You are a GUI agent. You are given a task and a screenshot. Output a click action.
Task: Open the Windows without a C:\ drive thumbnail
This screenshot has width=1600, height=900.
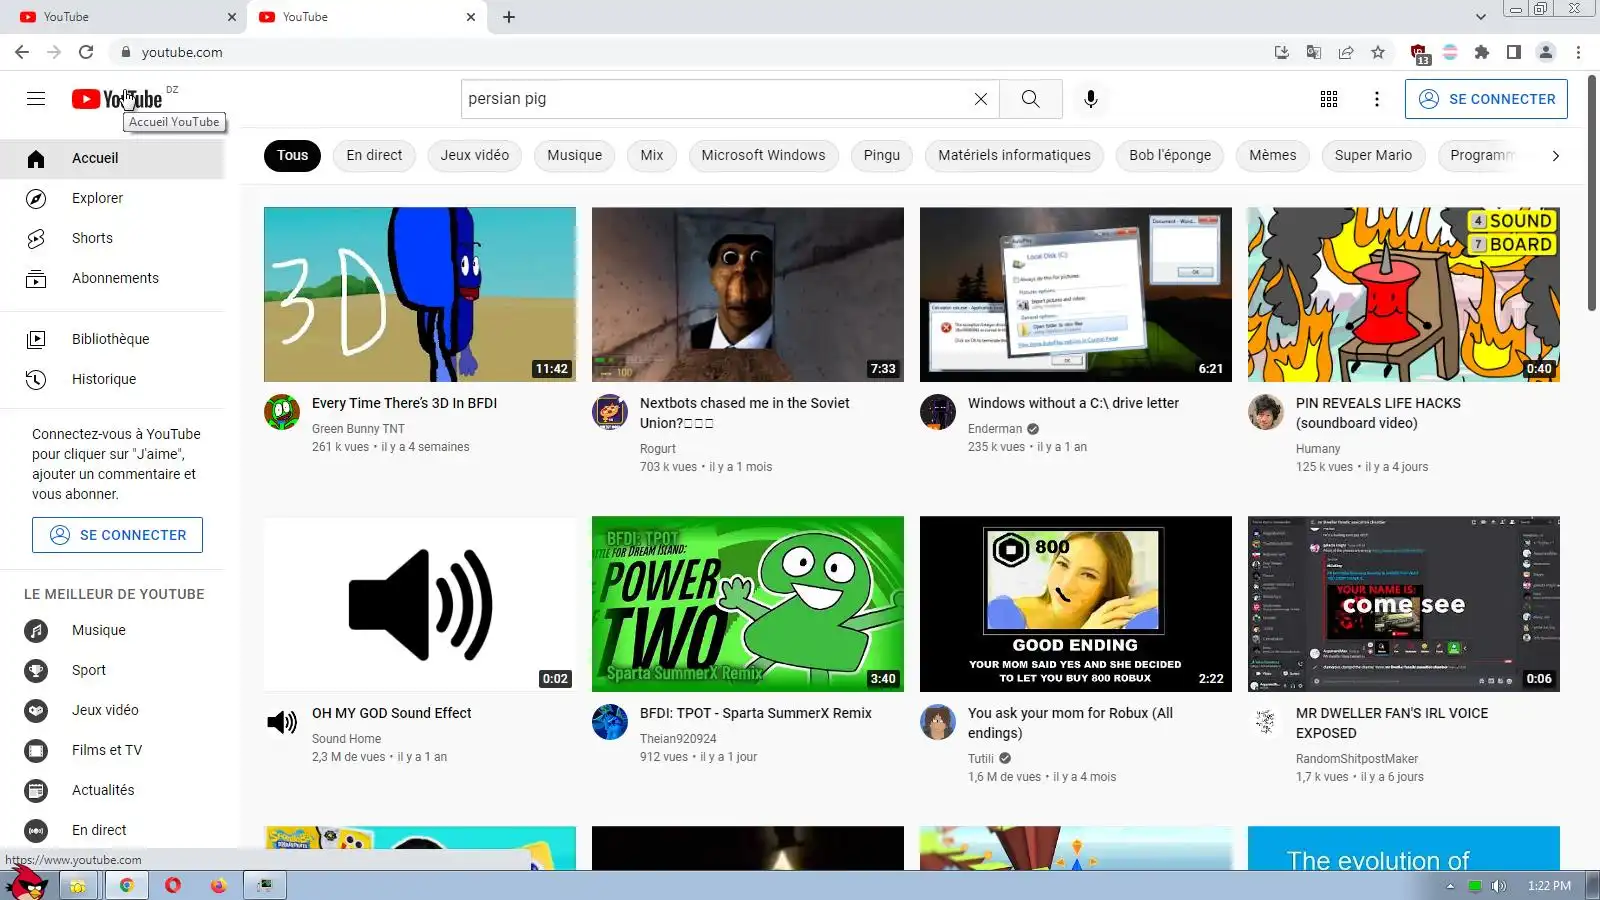(1076, 294)
